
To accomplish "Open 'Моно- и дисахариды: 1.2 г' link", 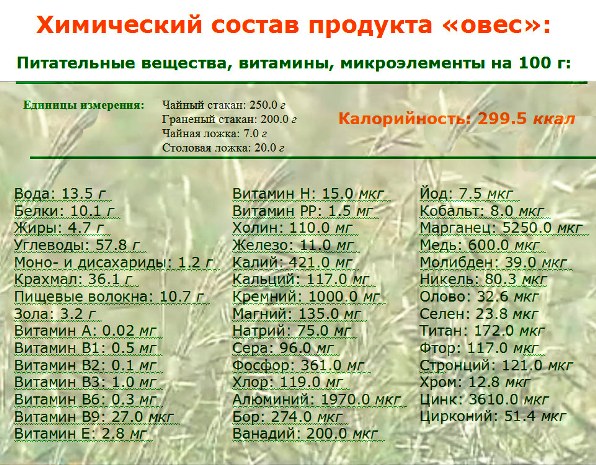I will (x=114, y=262).
